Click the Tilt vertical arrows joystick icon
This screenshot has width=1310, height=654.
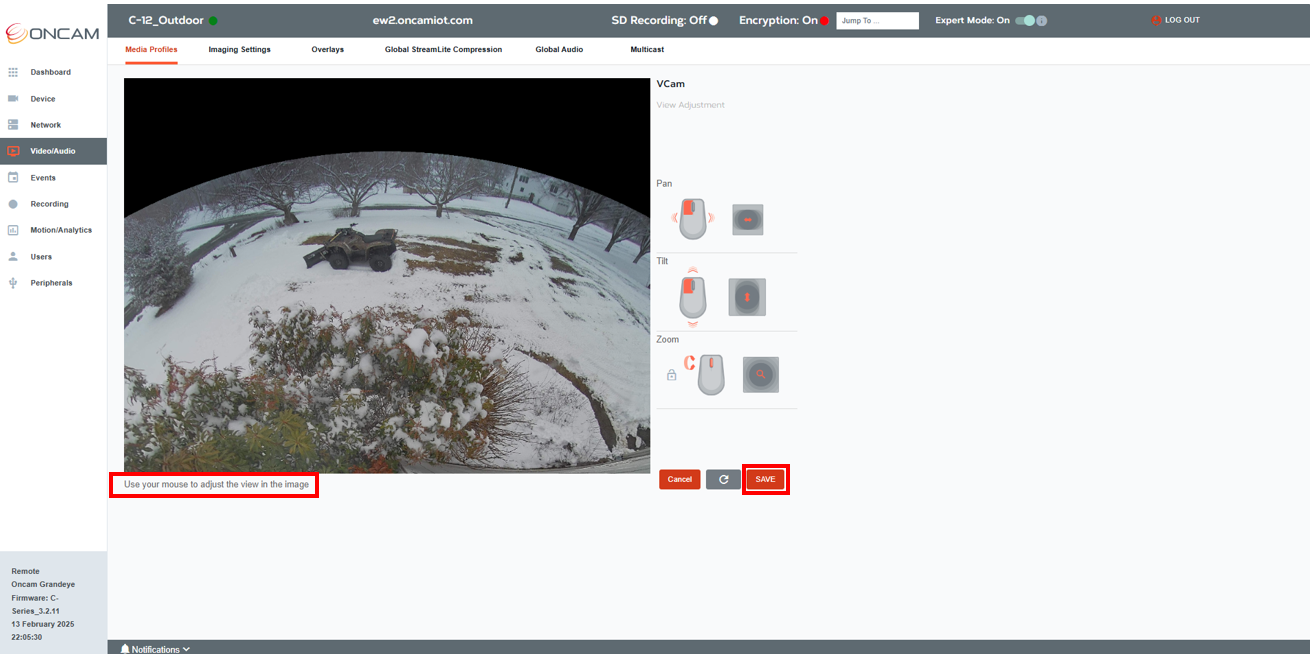point(747,297)
